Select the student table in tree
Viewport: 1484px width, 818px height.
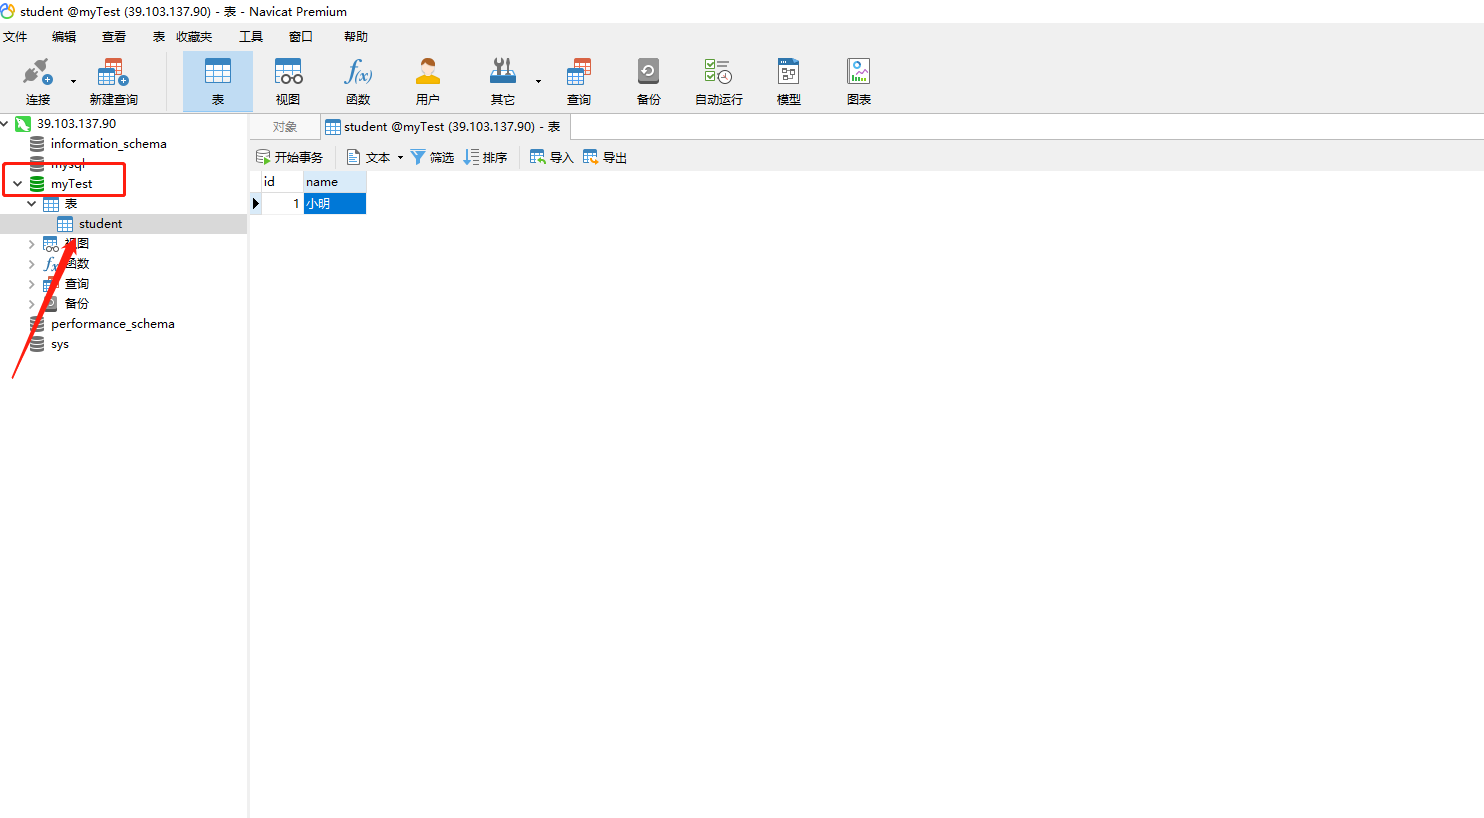pyautogui.click(x=100, y=224)
